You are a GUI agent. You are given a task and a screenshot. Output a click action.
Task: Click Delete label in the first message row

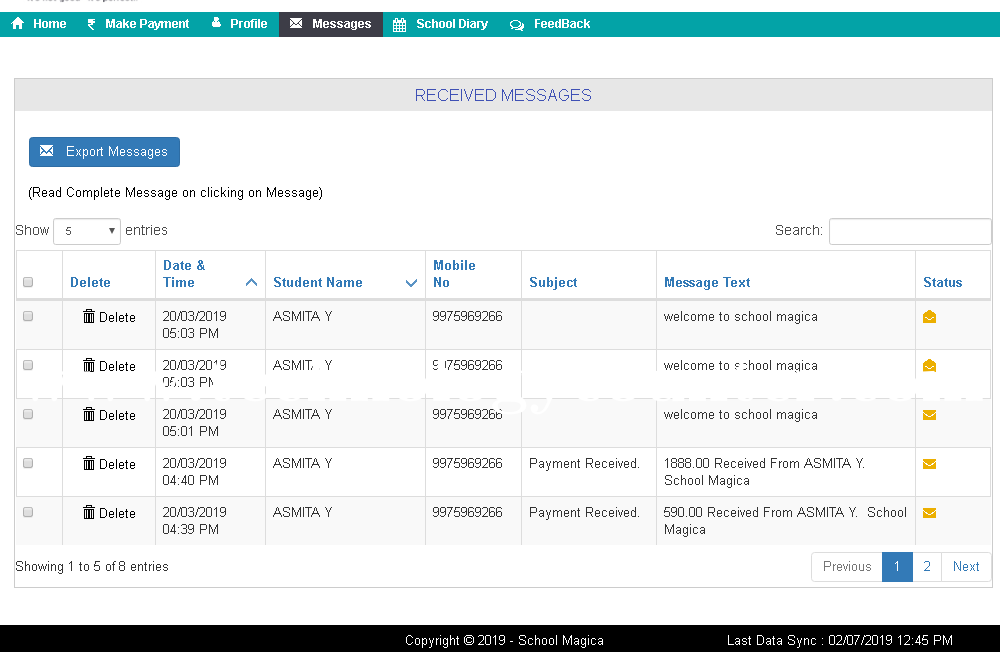click(117, 317)
